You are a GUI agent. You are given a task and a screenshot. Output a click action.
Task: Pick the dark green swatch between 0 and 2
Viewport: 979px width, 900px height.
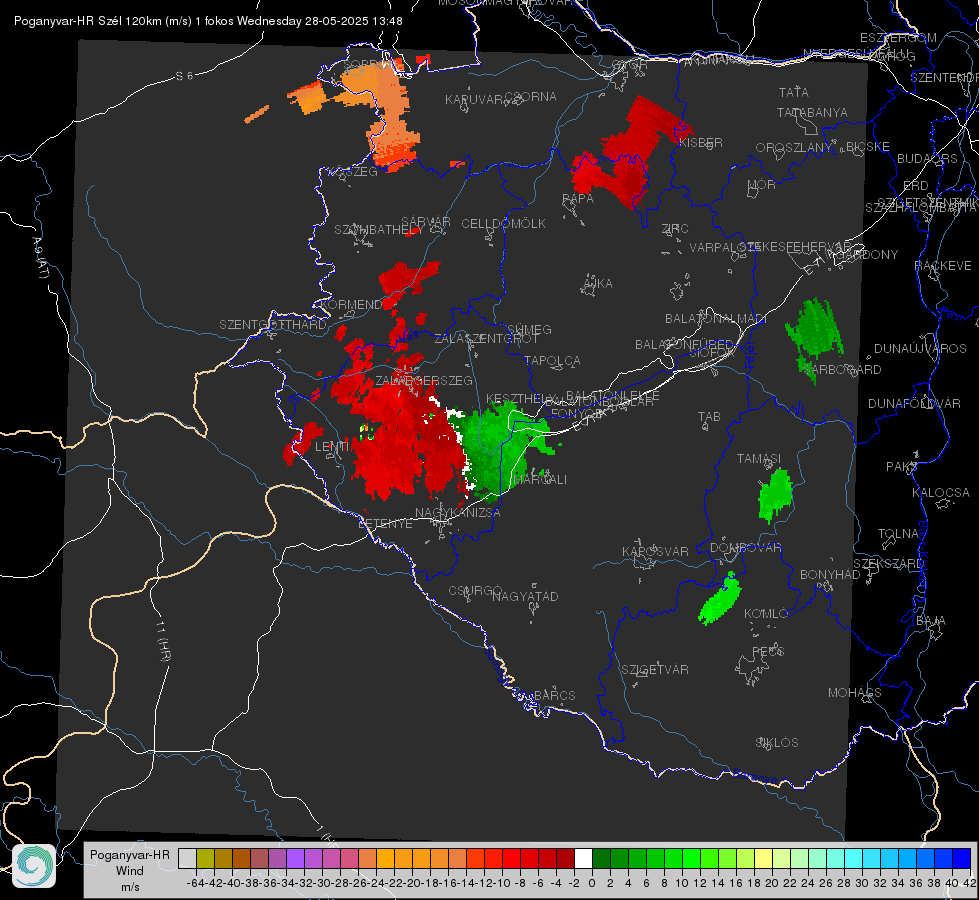(601, 859)
